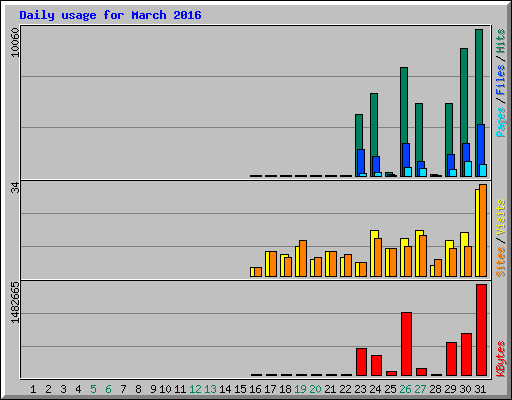The width and height of the screenshot is (512, 400).
Task: Select the green hits bar for day 31
Action: pos(479,77)
